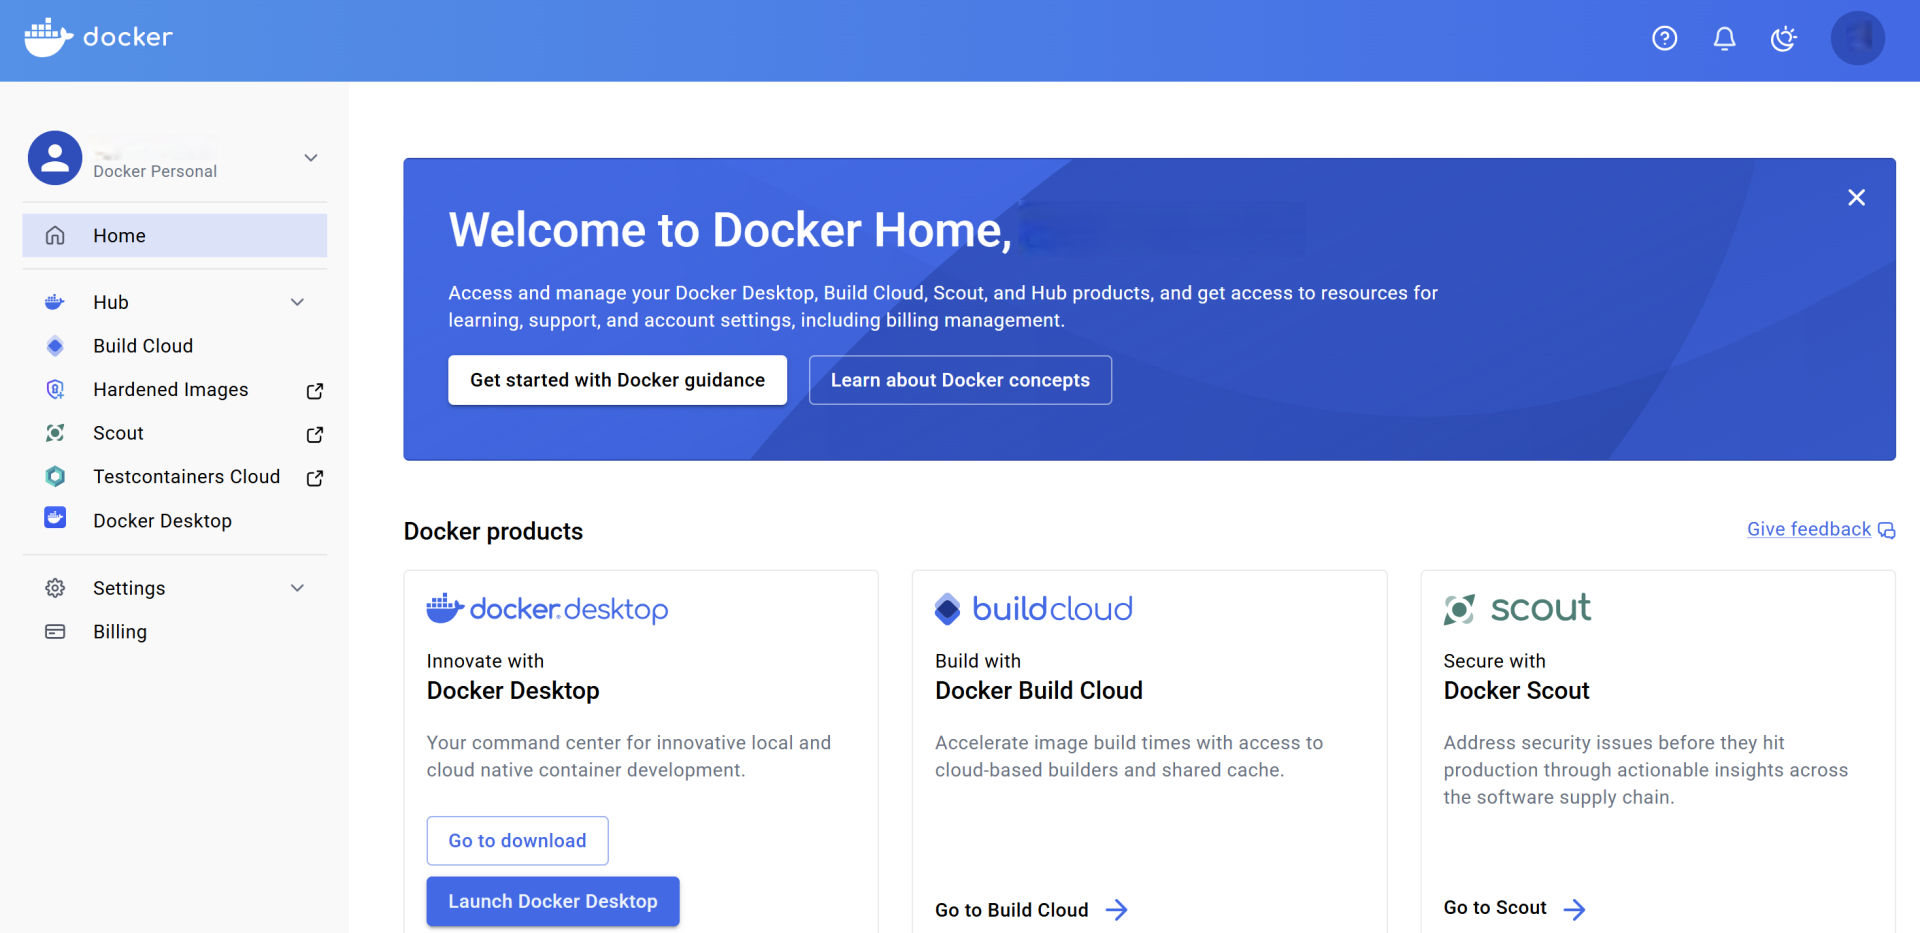Viewport: 1920px width, 933px height.
Task: Click the Settings gear icon
Action: click(55, 588)
